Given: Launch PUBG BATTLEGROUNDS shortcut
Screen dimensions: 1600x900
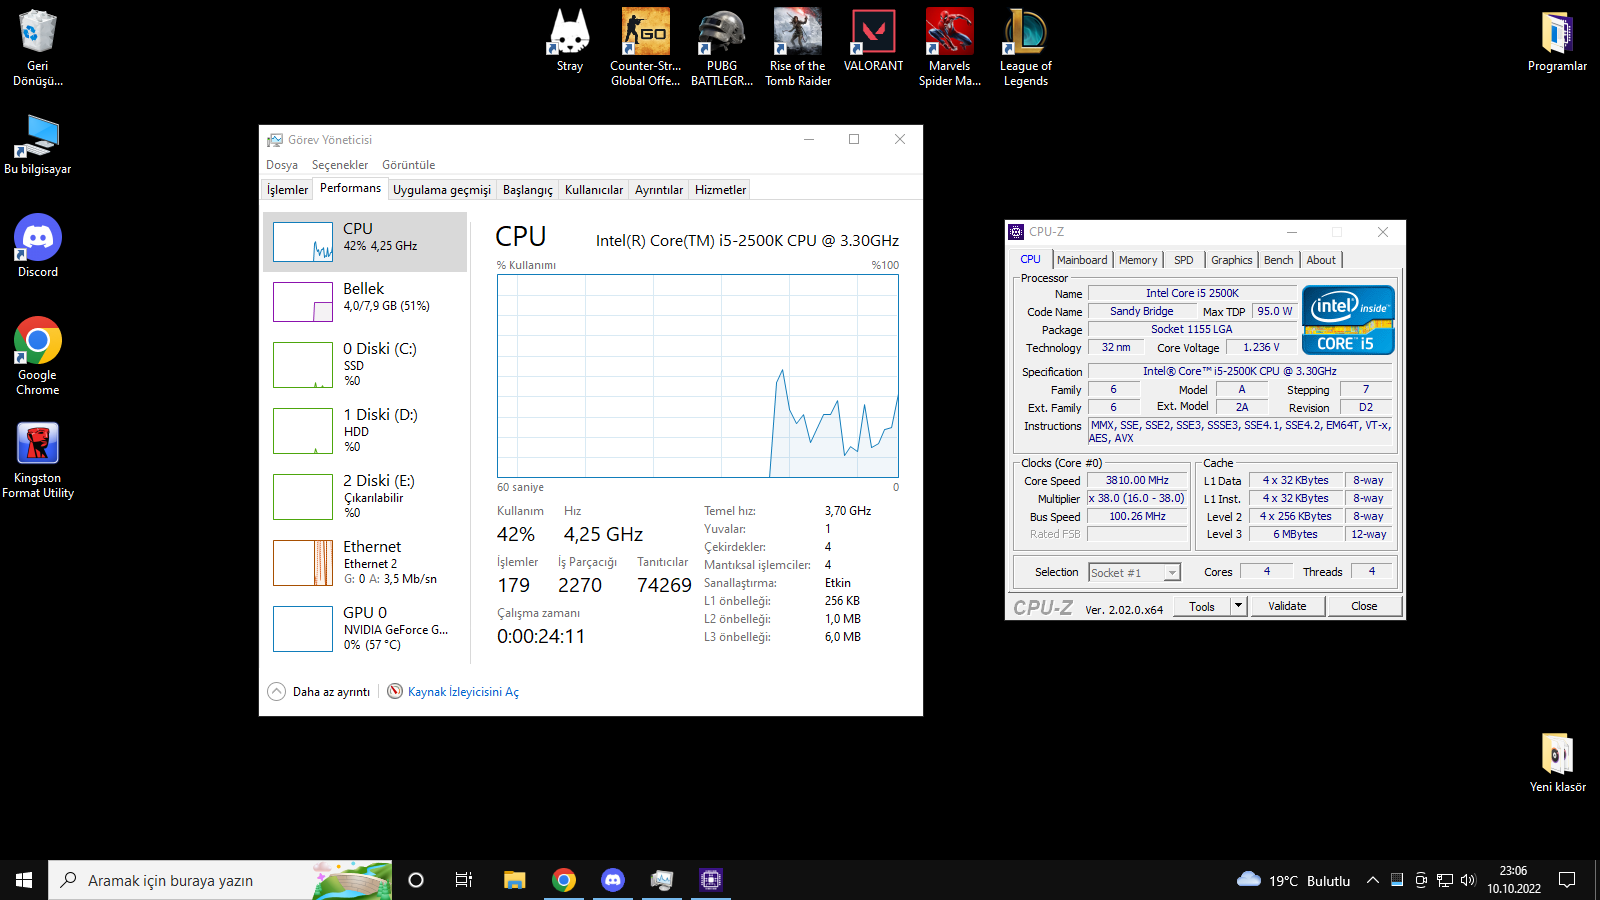Looking at the screenshot, I should tap(722, 48).
